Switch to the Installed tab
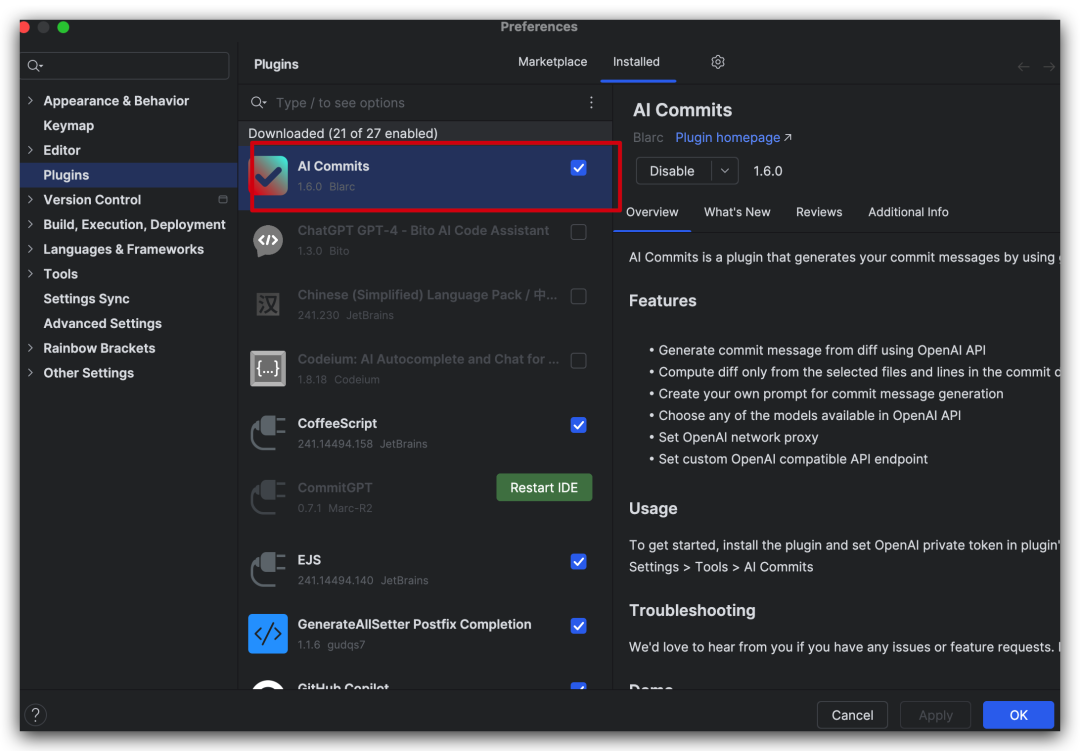Screen dimensions: 1080x751 [x=636, y=62]
